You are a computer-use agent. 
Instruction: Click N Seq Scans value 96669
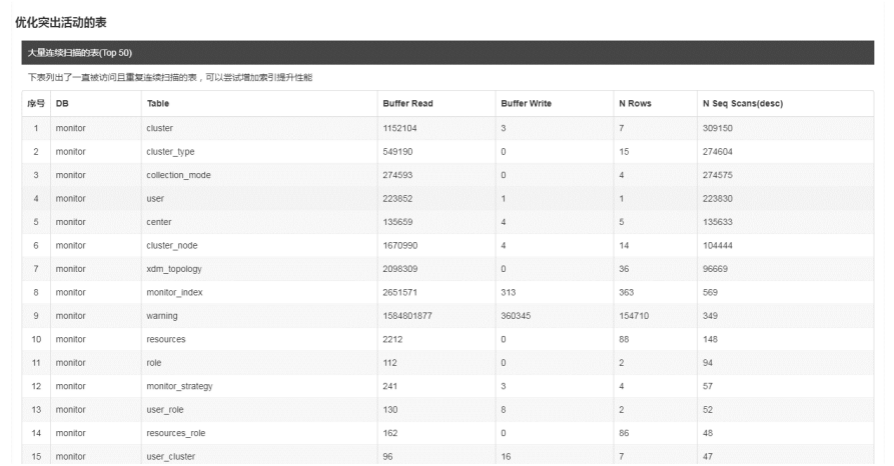point(715,269)
